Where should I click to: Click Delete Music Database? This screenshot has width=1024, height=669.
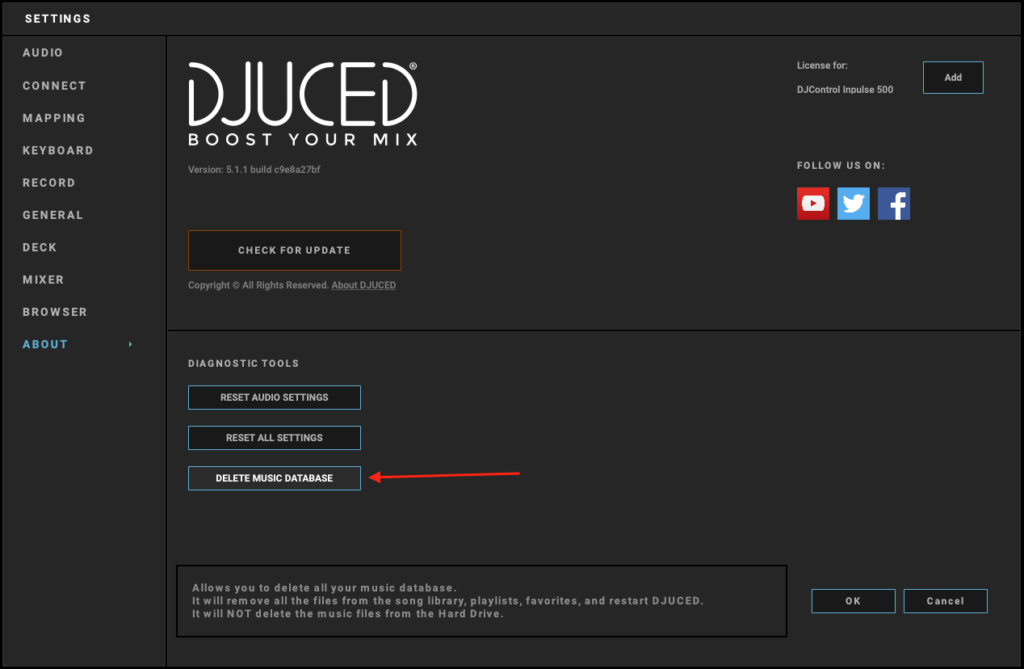(274, 479)
